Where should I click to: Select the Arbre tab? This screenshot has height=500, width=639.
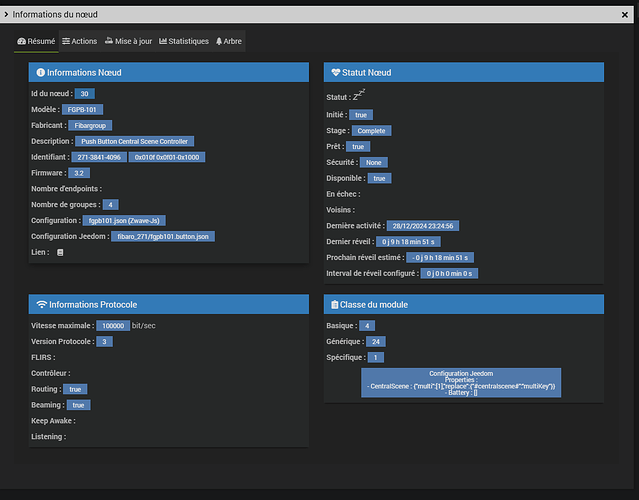pos(229,41)
